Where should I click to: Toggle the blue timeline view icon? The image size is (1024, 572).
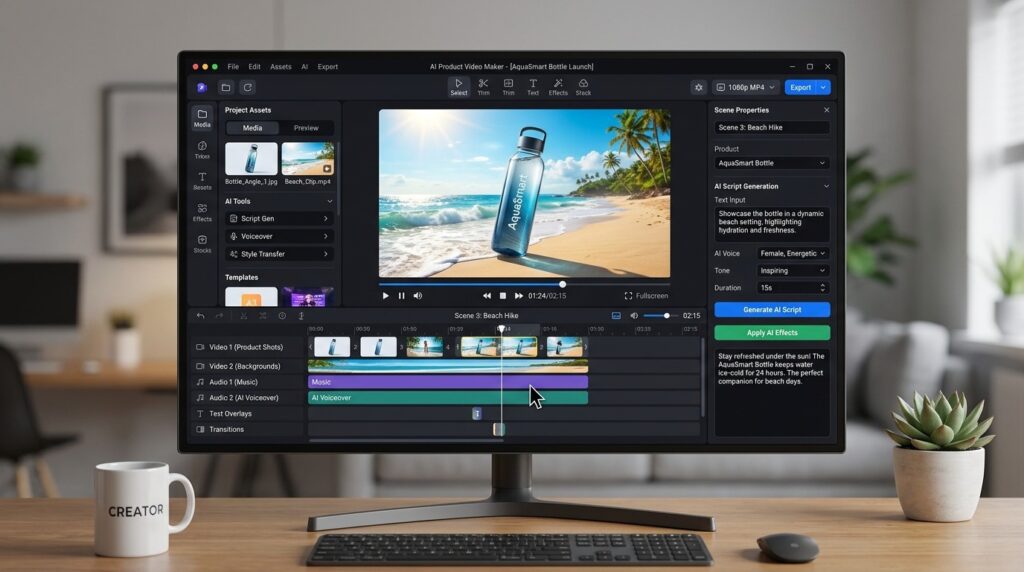(x=616, y=315)
